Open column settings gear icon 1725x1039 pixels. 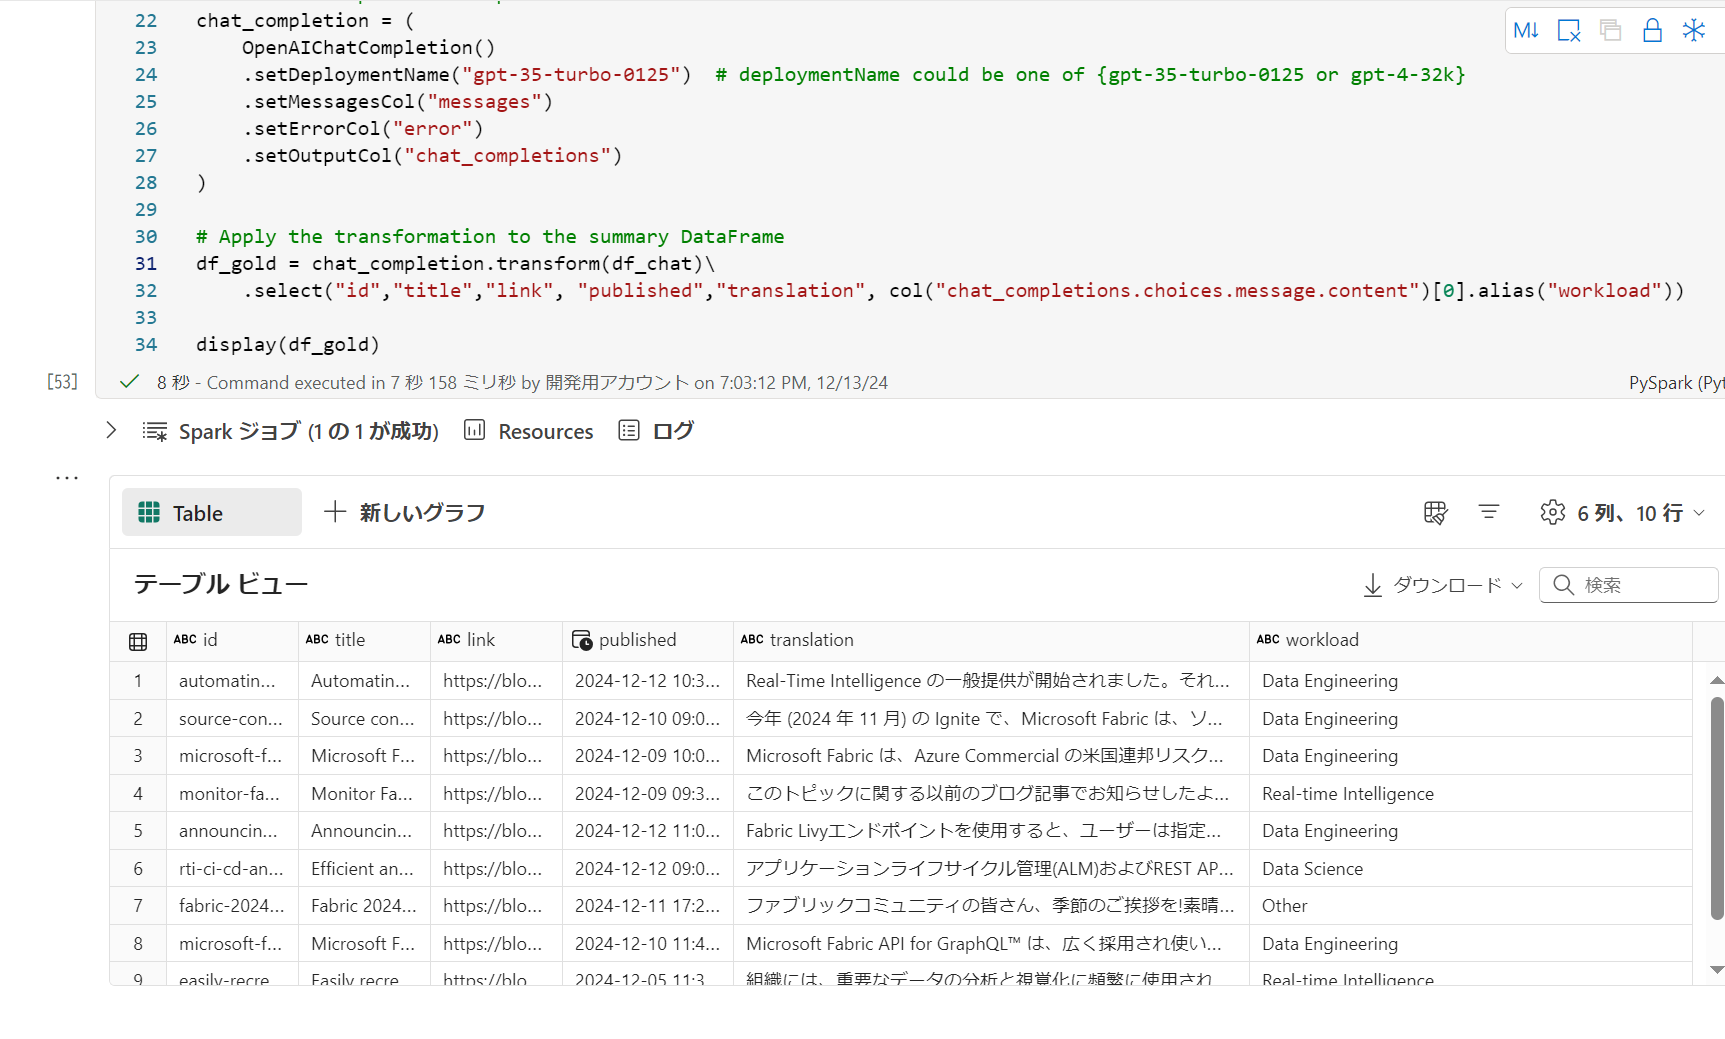[x=1553, y=512]
